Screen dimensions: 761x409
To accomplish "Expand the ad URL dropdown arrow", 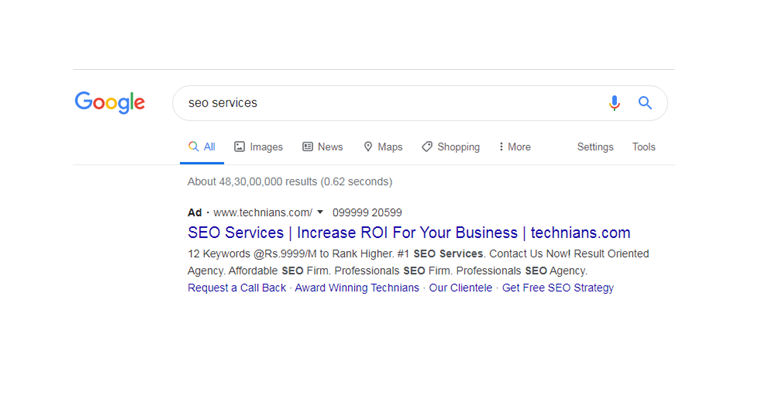I will (320, 212).
